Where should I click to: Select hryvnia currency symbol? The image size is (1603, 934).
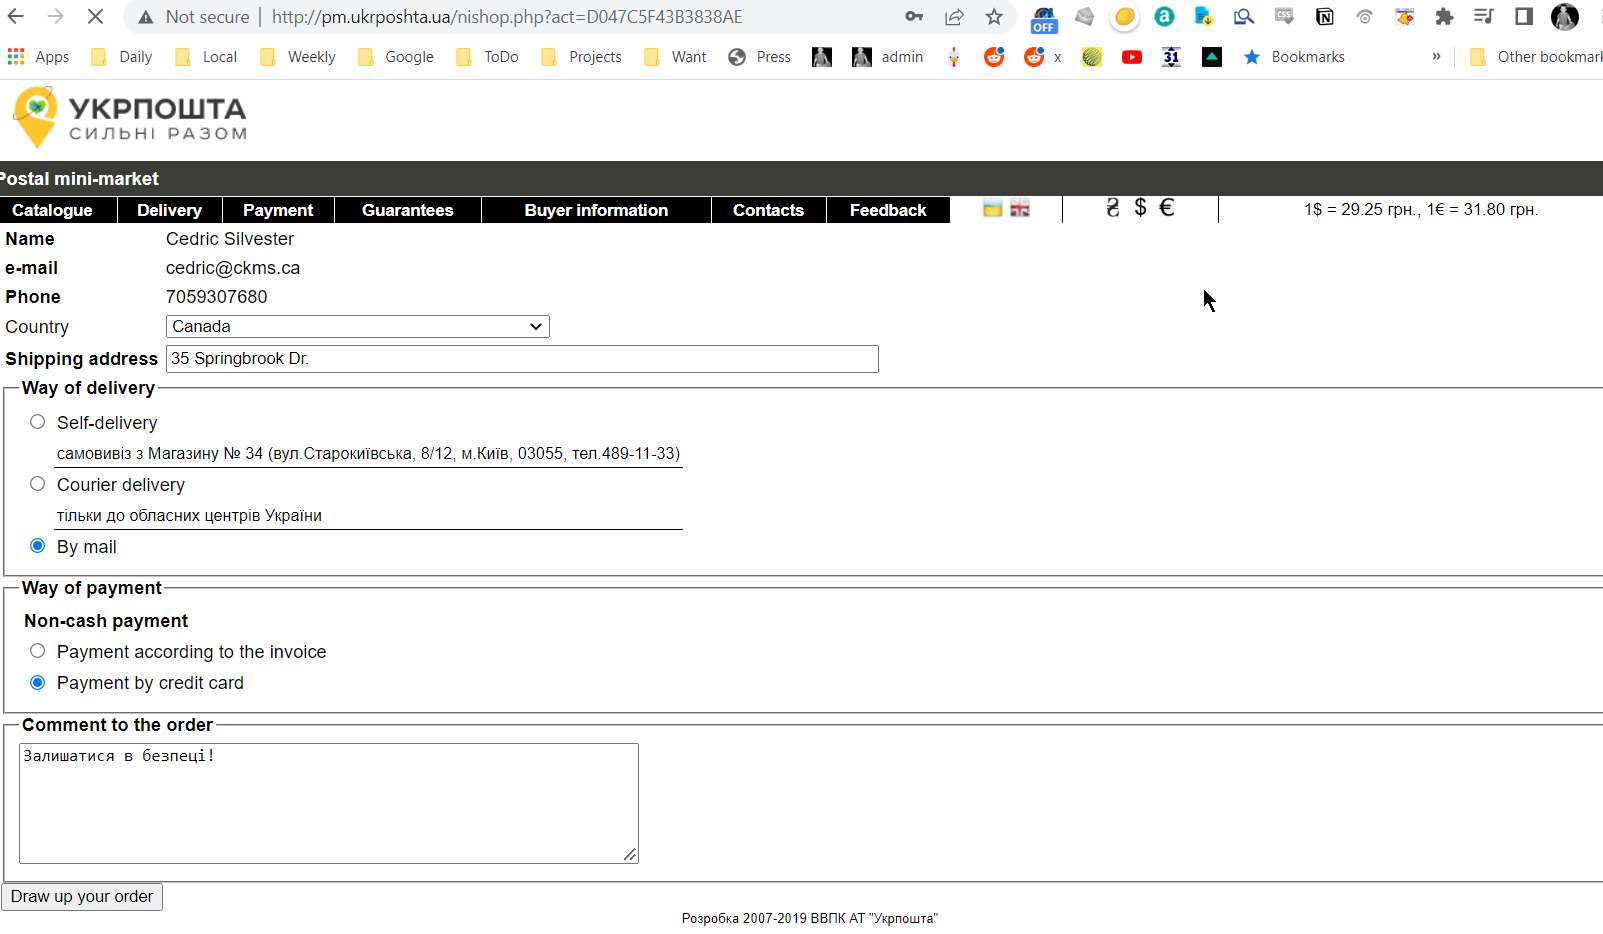pyautogui.click(x=1112, y=208)
